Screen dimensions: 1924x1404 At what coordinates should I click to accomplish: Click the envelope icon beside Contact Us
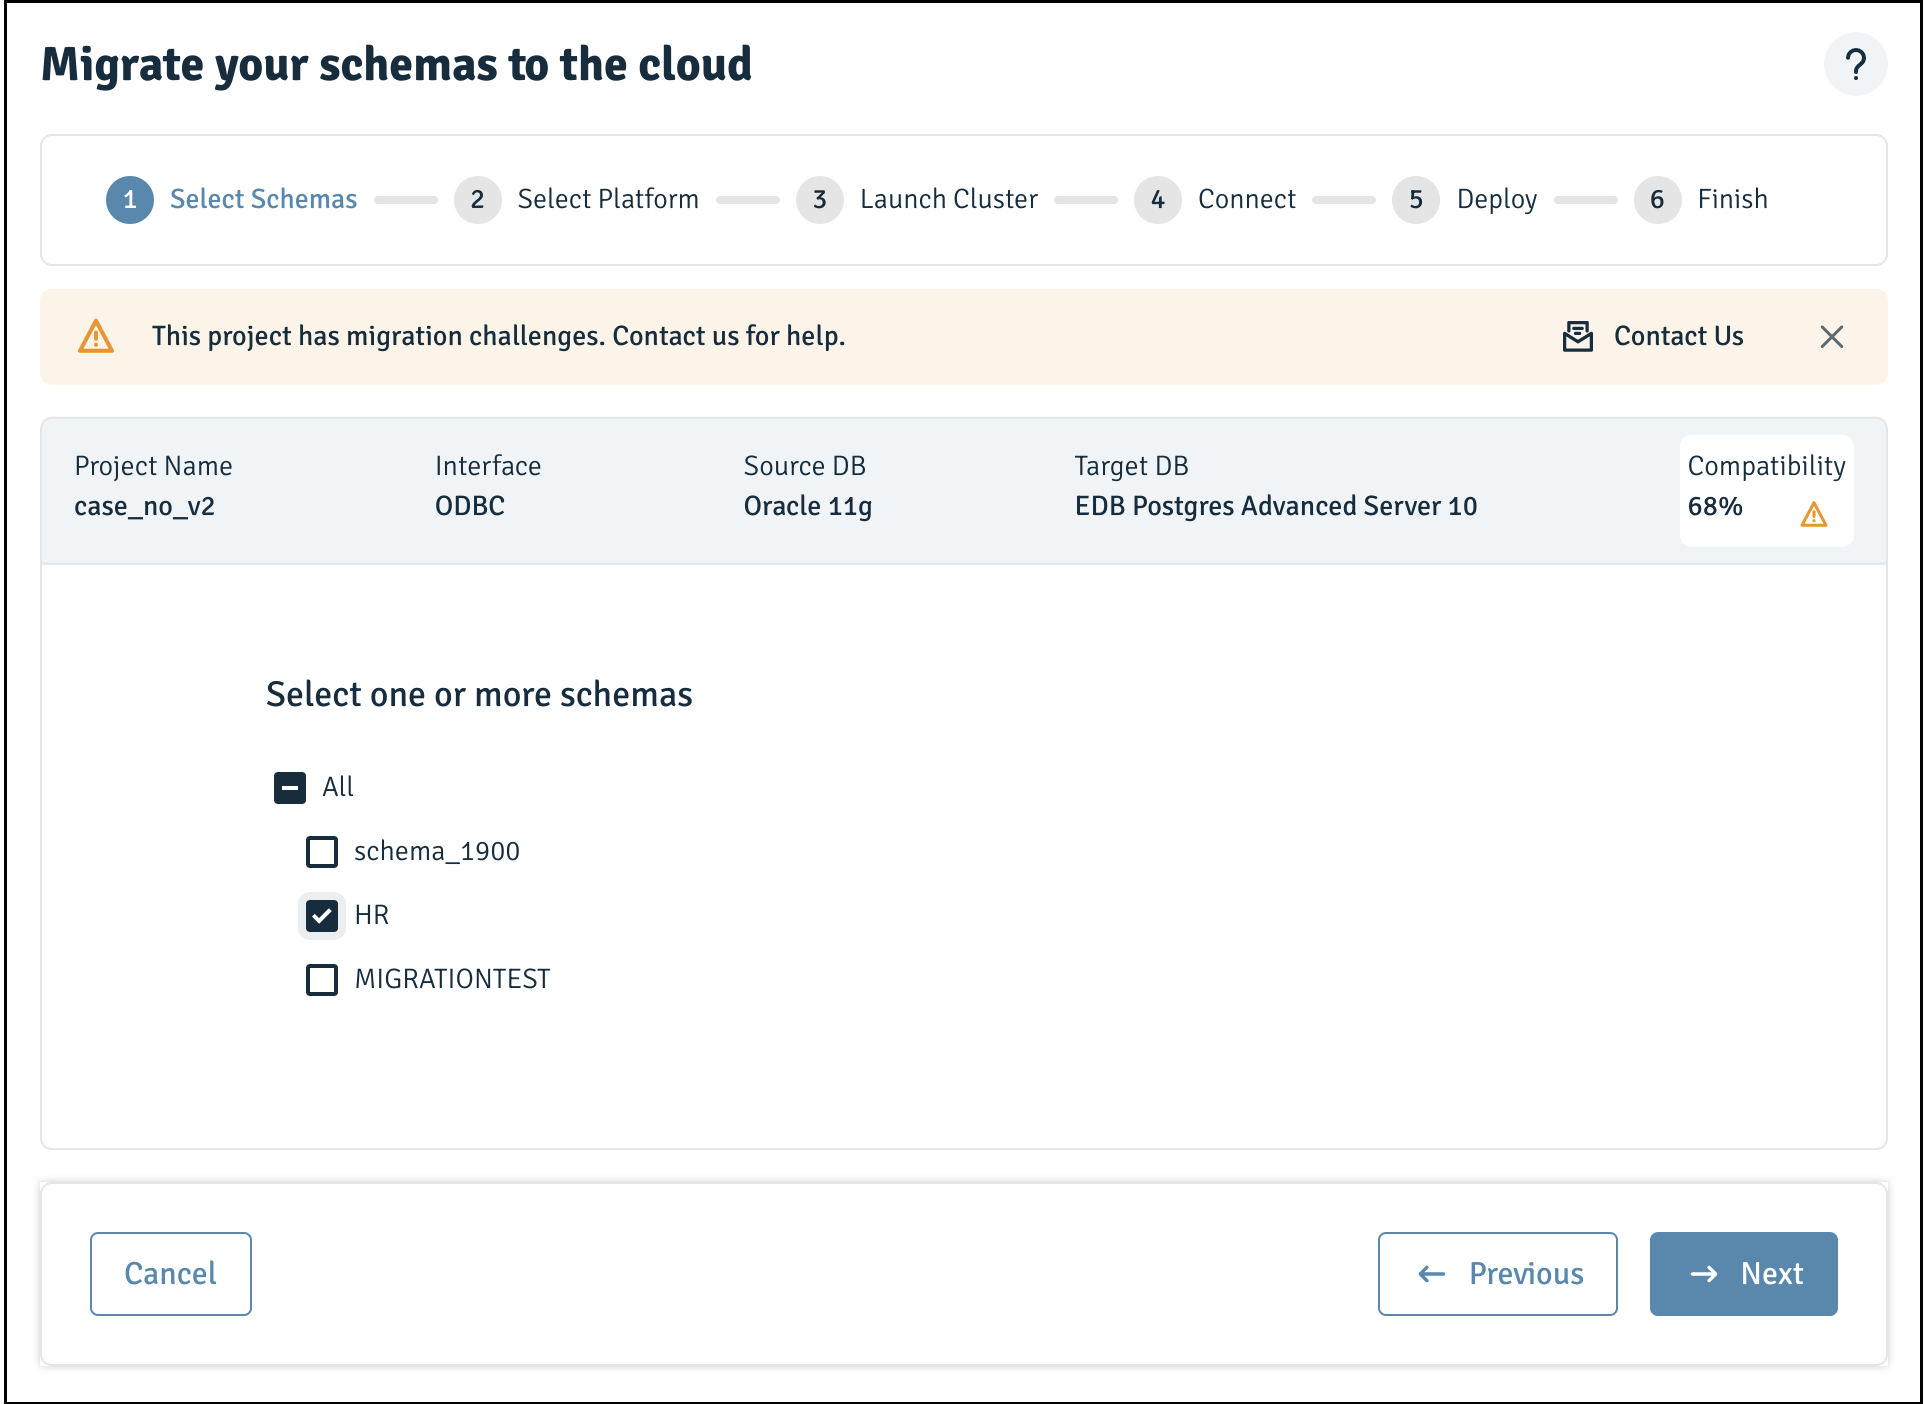1577,337
